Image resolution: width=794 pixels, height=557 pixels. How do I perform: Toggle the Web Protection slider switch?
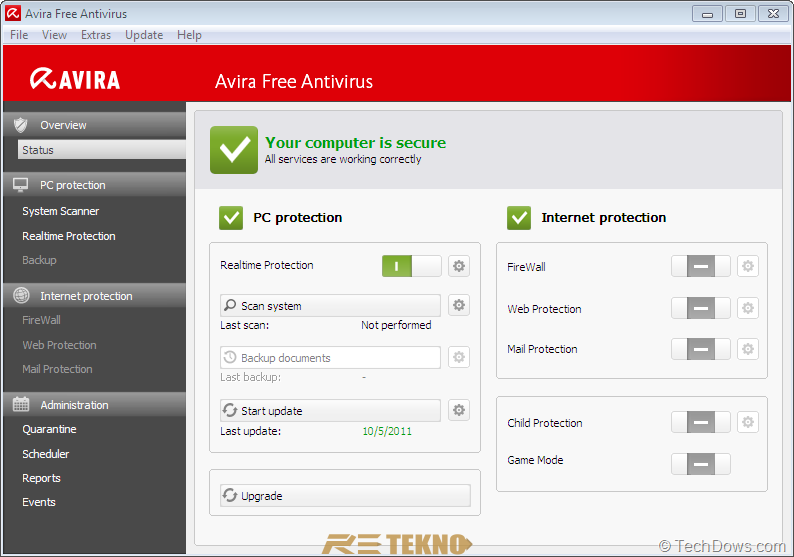tap(701, 308)
